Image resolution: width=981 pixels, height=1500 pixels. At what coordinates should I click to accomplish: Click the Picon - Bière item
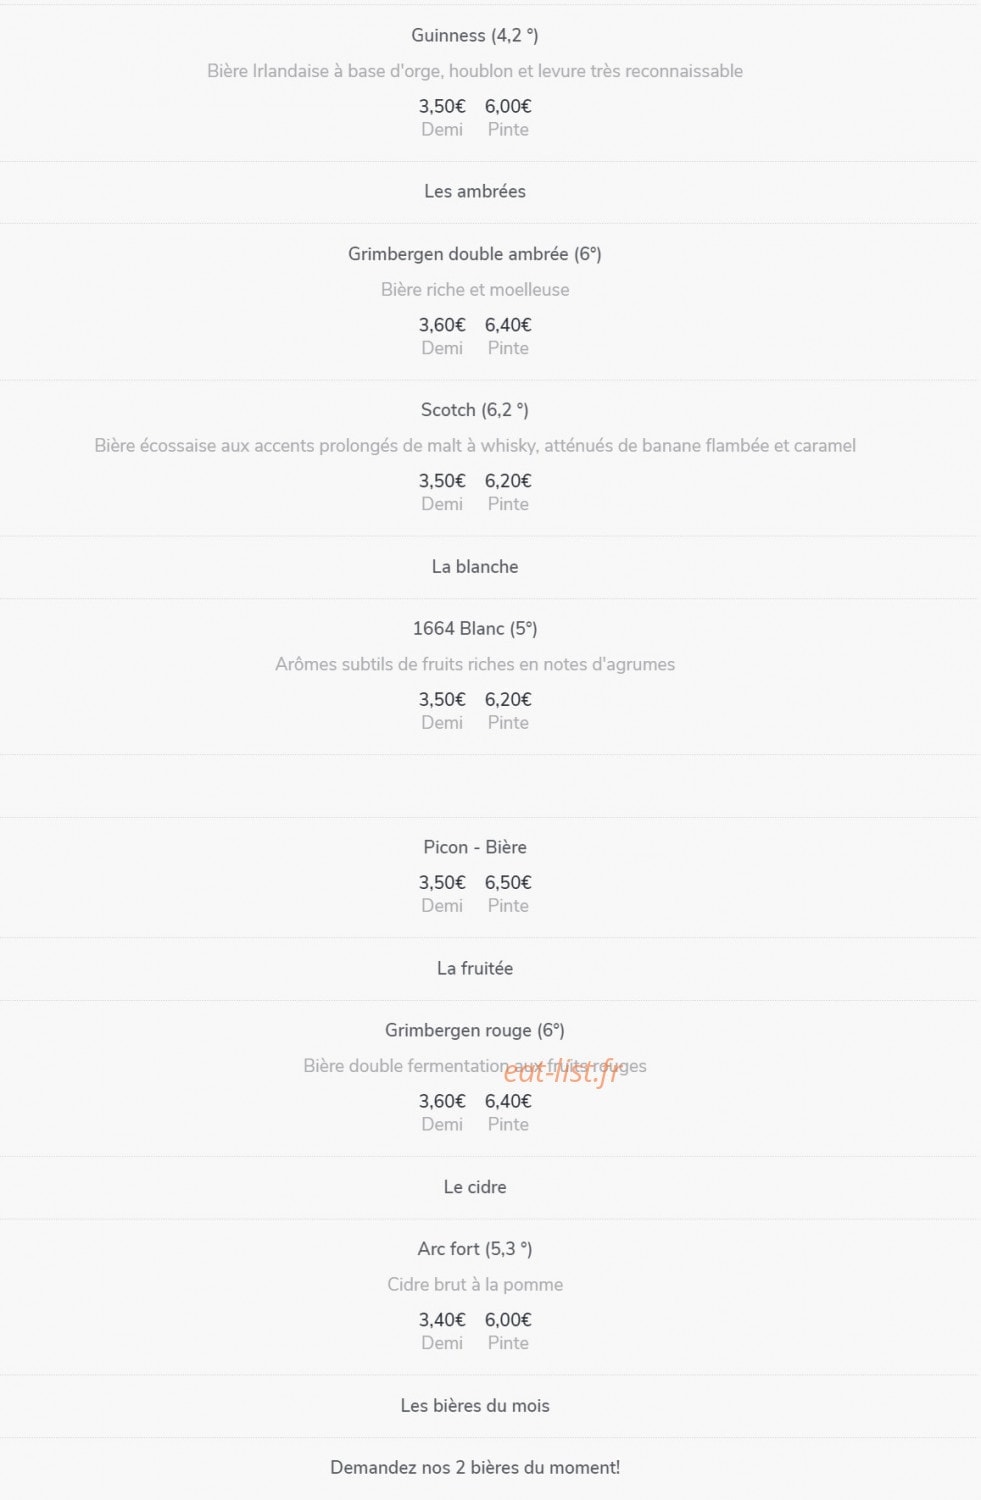475,847
